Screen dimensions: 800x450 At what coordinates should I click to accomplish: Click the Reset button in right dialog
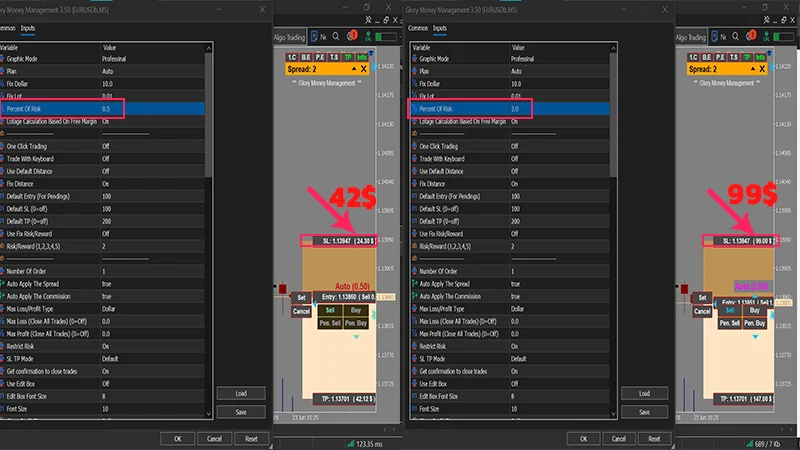click(654, 439)
